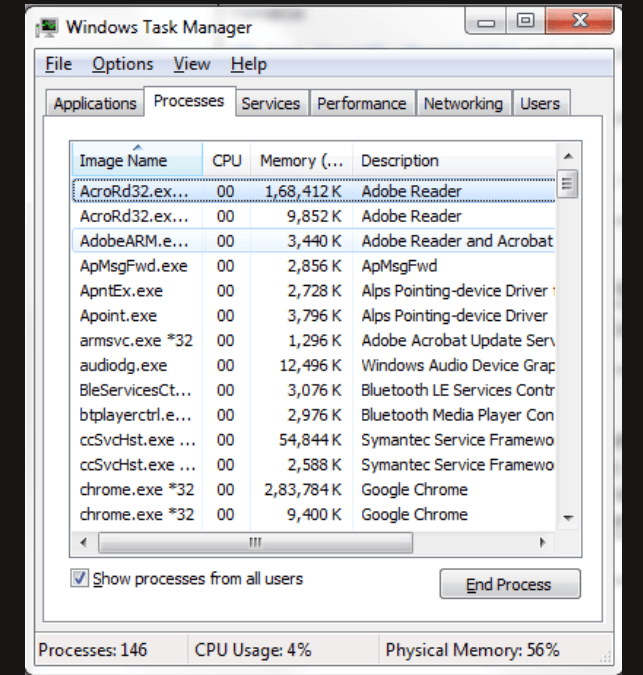The image size is (643, 675).
Task: Open the View menu
Action: tap(192, 64)
